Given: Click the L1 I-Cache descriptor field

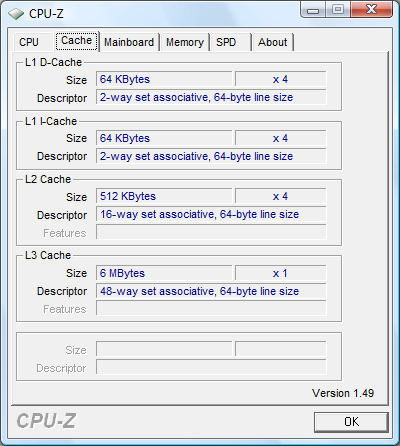Looking at the screenshot, I should click(x=211, y=156).
